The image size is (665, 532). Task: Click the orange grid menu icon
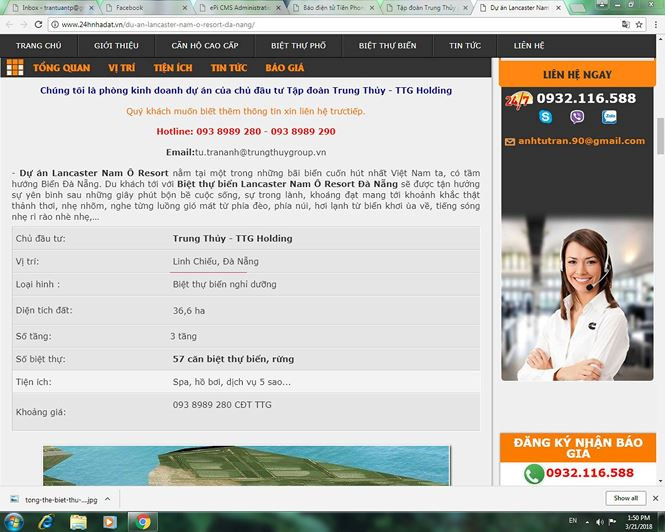(x=15, y=67)
